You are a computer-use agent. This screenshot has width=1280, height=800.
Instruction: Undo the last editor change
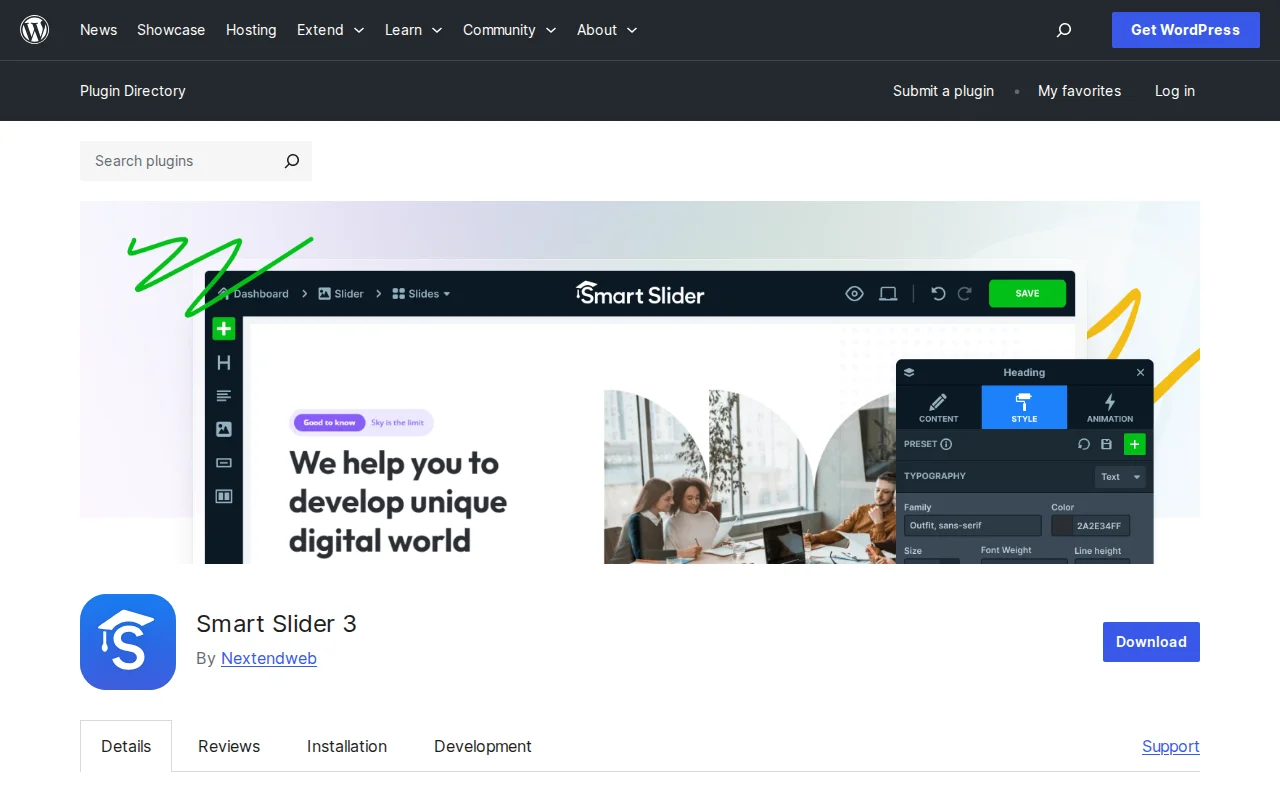click(x=937, y=293)
